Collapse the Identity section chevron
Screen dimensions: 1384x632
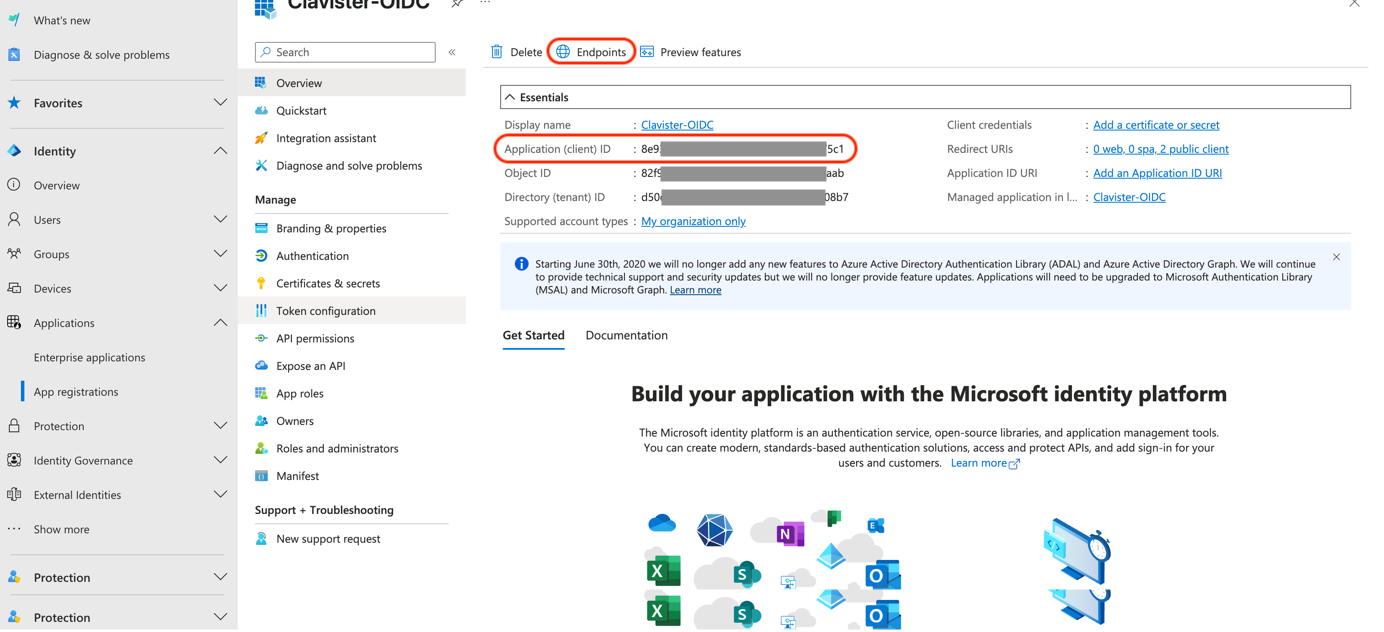220,151
